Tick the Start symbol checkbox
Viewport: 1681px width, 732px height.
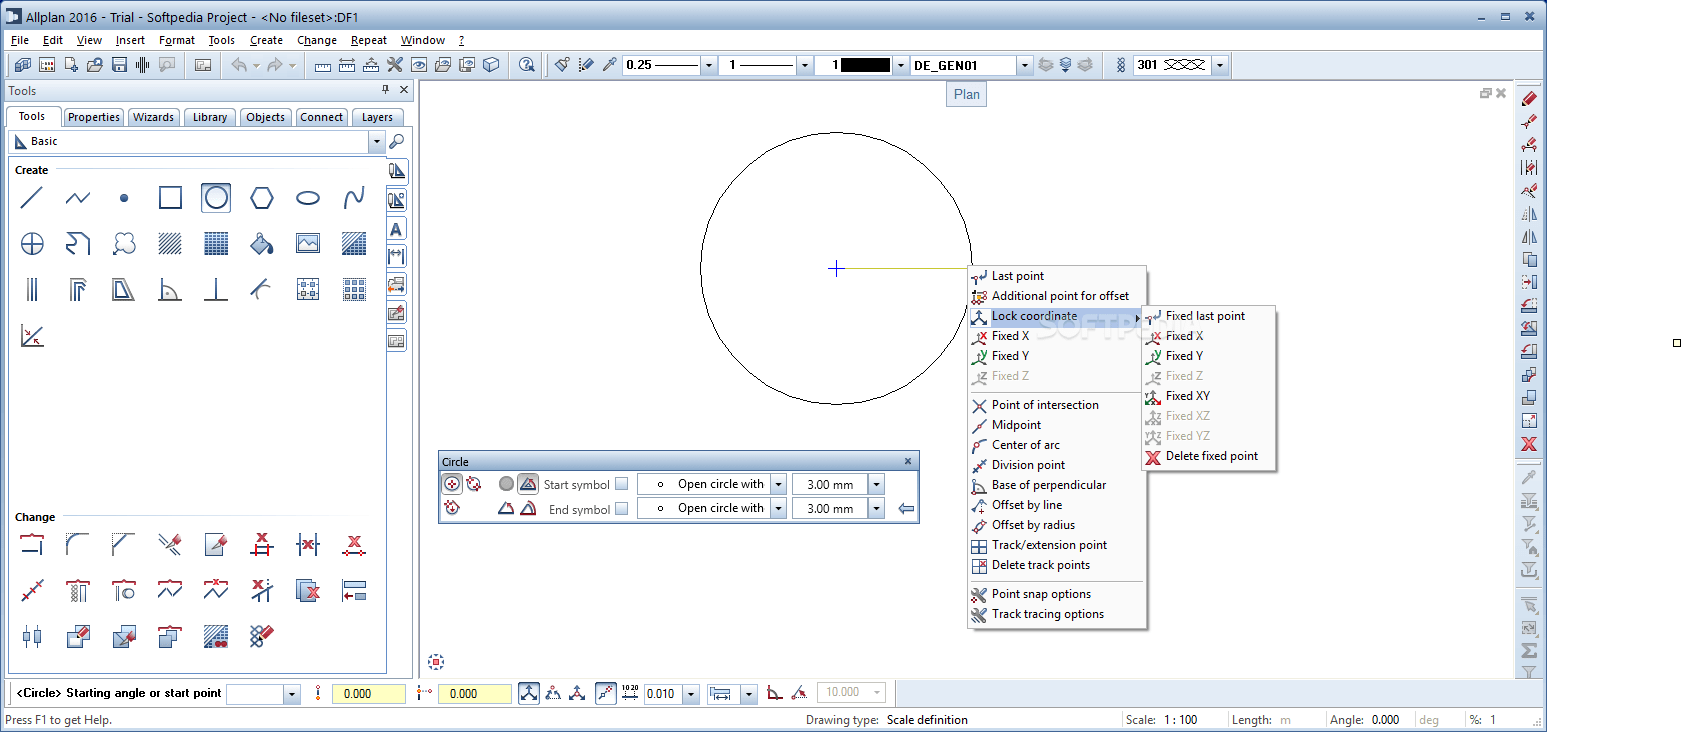click(622, 484)
